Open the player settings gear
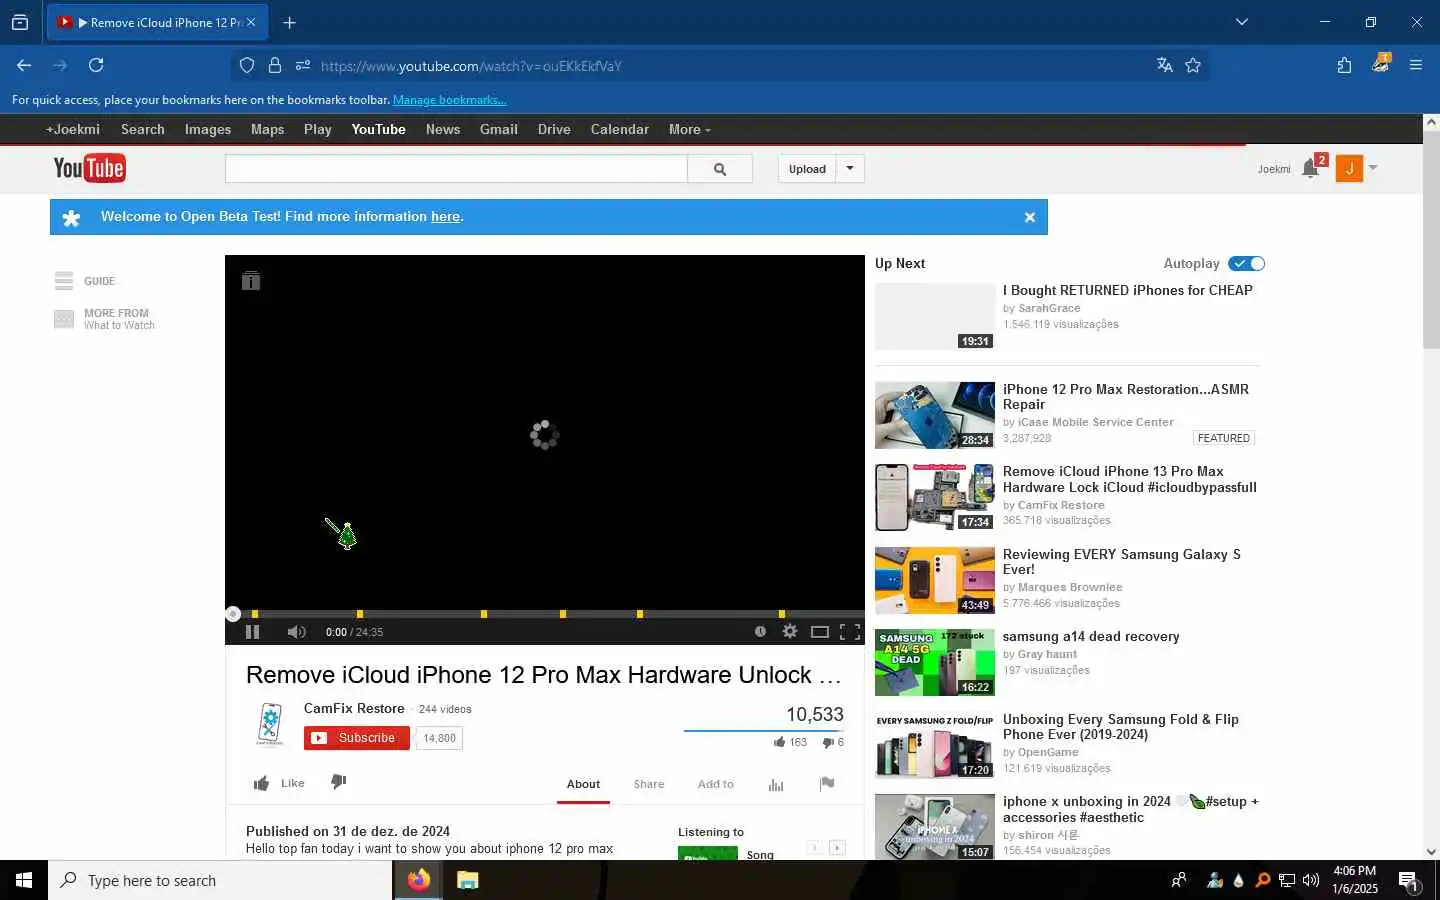The image size is (1440, 900). pyautogui.click(x=790, y=631)
